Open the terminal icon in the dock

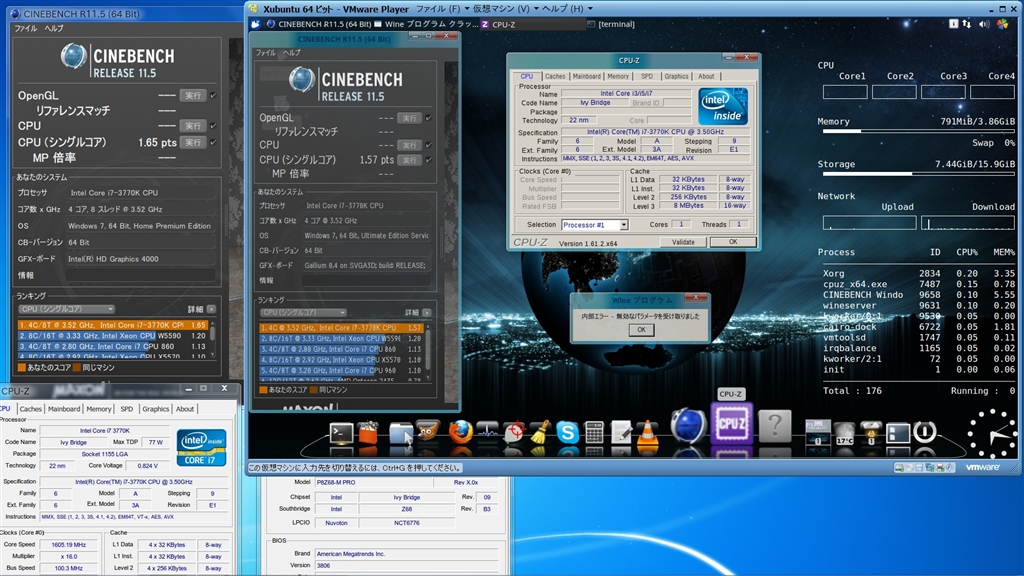click(342, 433)
